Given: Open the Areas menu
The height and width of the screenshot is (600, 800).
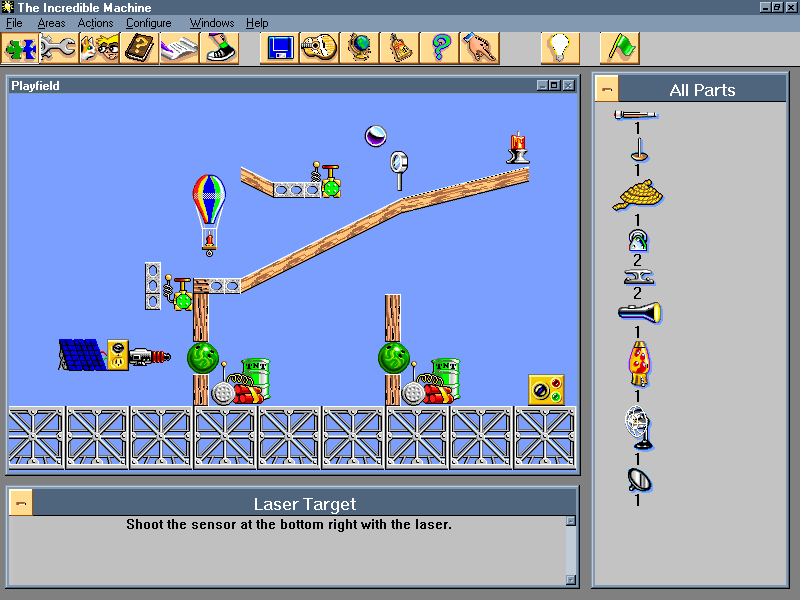Looking at the screenshot, I should pyautogui.click(x=51, y=23).
